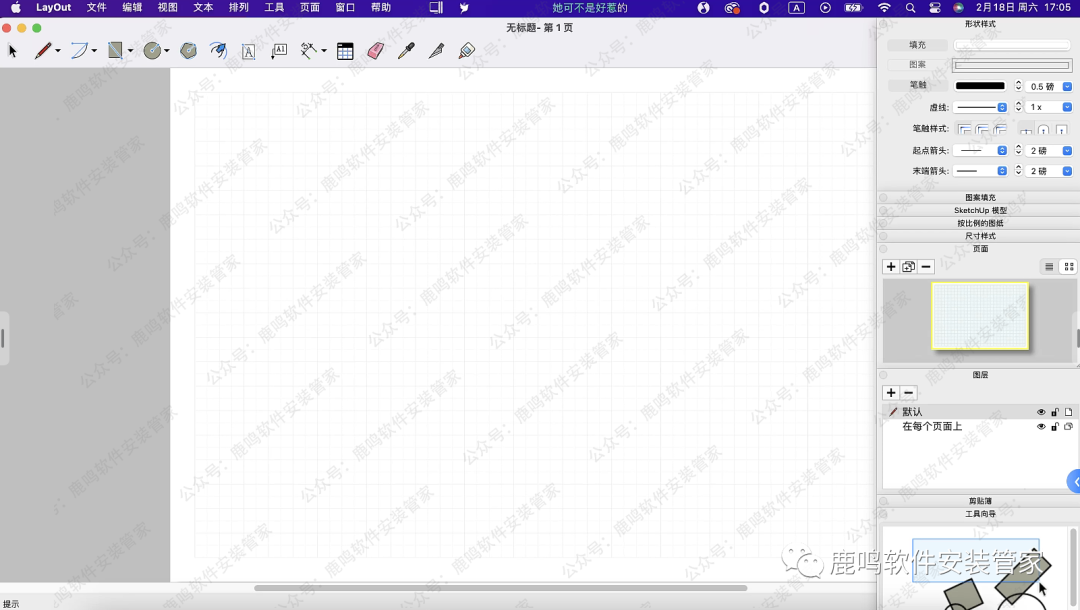Screen dimensions: 1080x610
Task: Select the Polygon tool icon
Action: [188, 51]
